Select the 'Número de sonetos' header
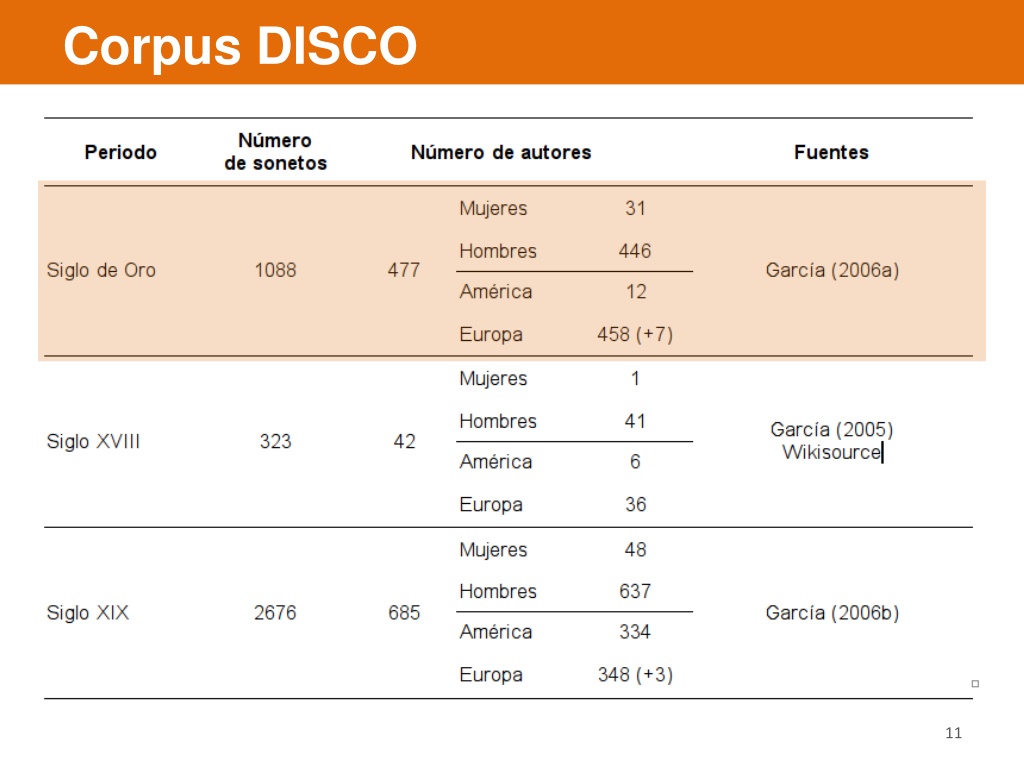 coord(275,152)
